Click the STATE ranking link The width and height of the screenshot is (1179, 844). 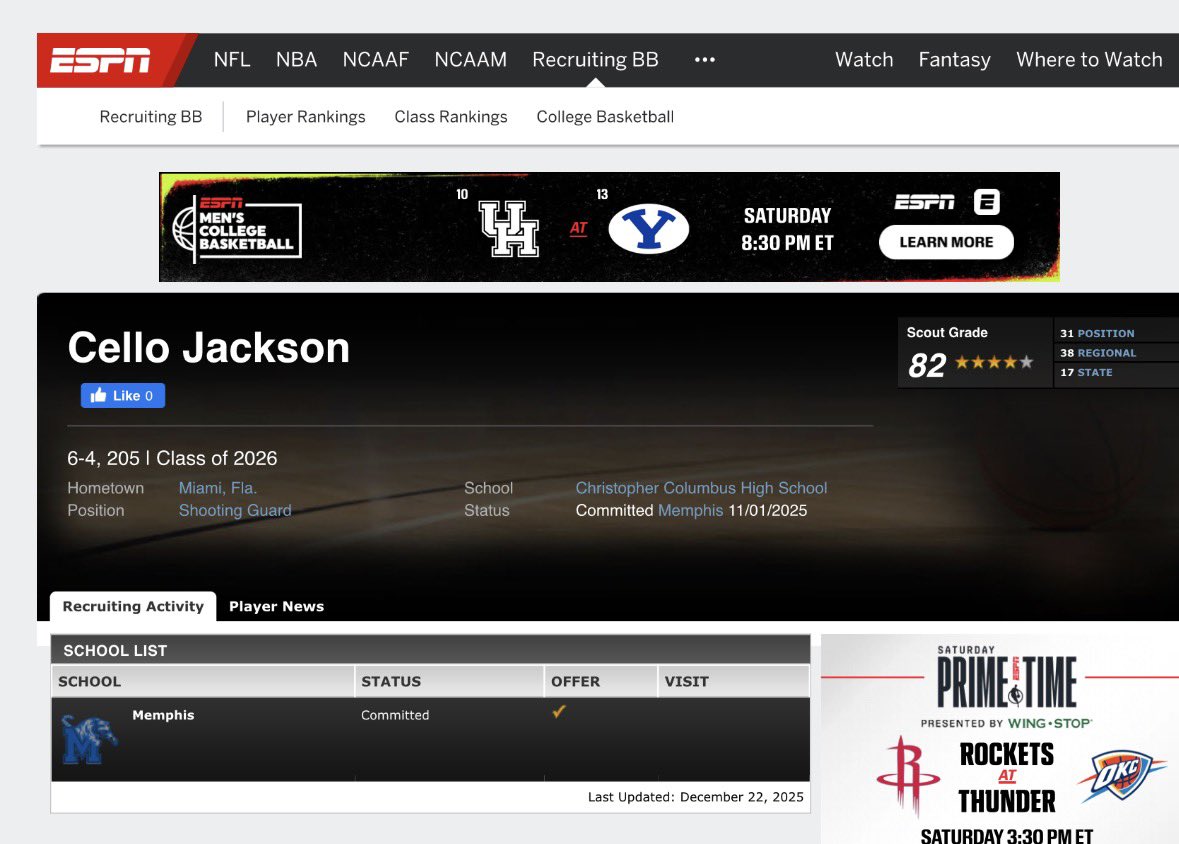point(1095,372)
